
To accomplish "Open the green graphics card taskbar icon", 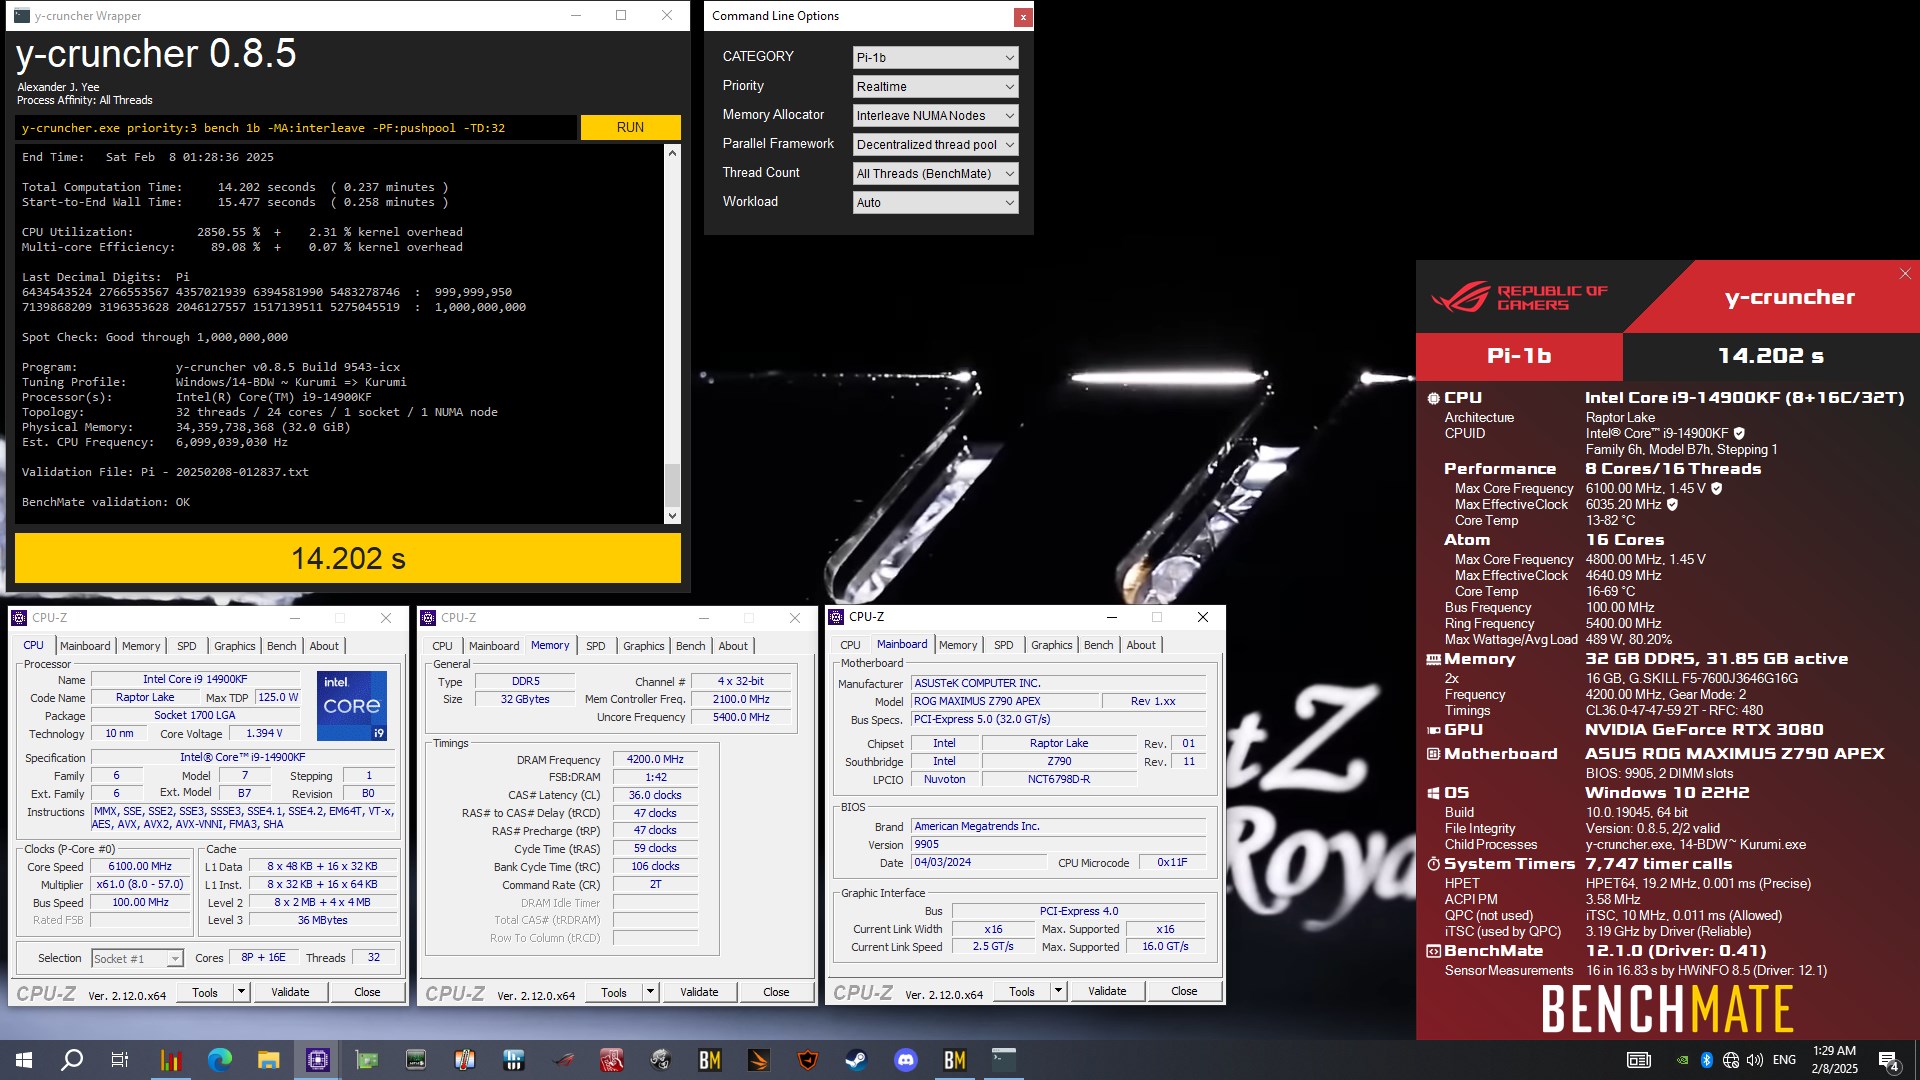I will click(x=367, y=1060).
